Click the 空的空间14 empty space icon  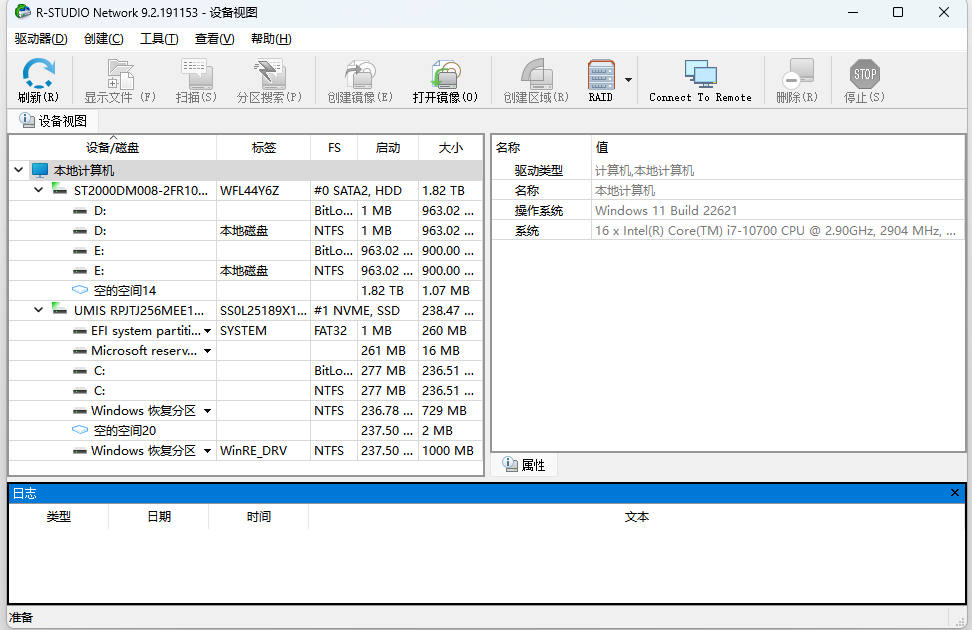(x=80, y=290)
